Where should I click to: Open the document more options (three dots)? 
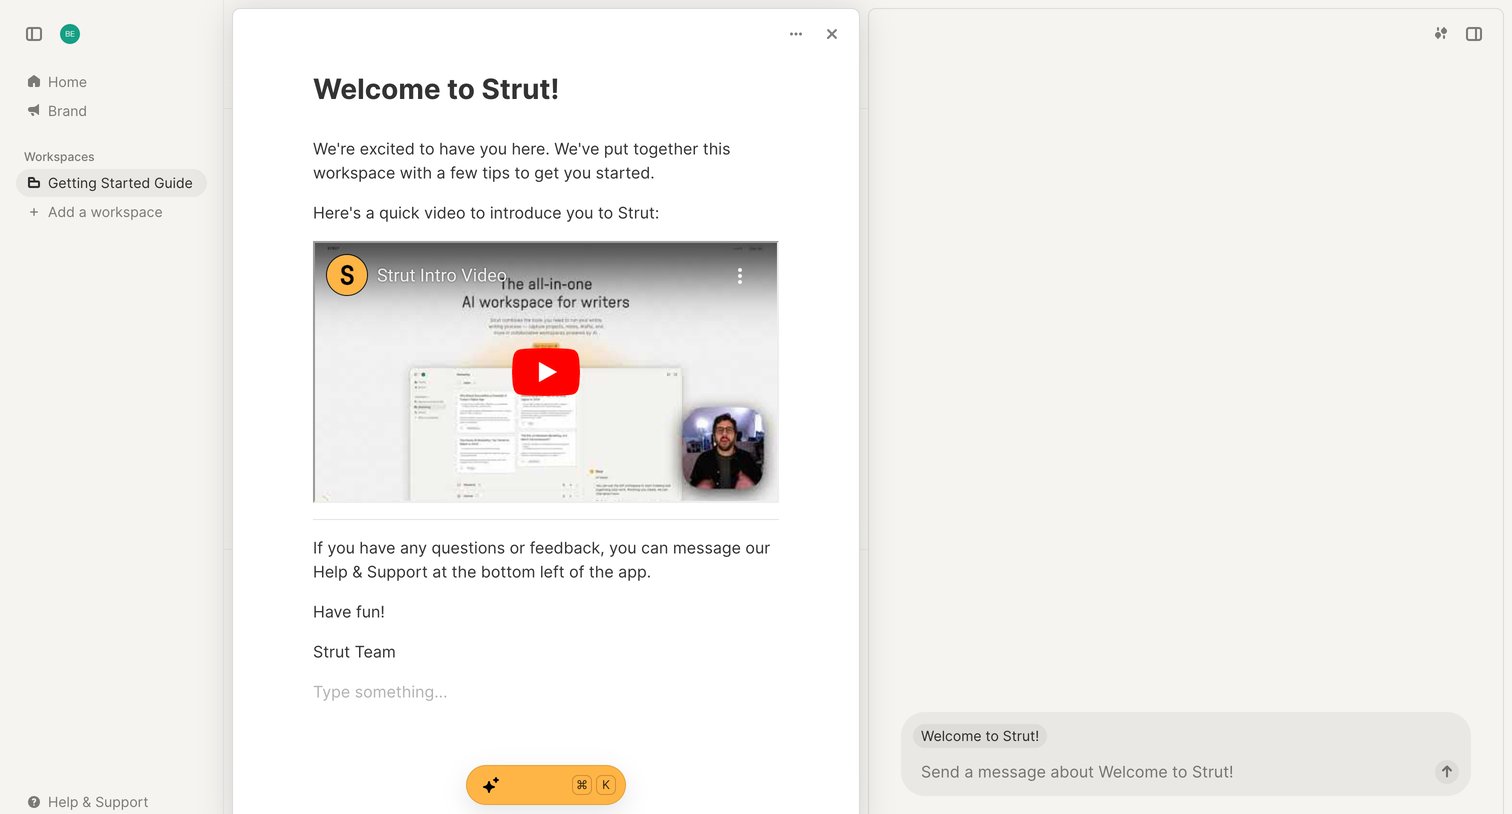coord(796,34)
